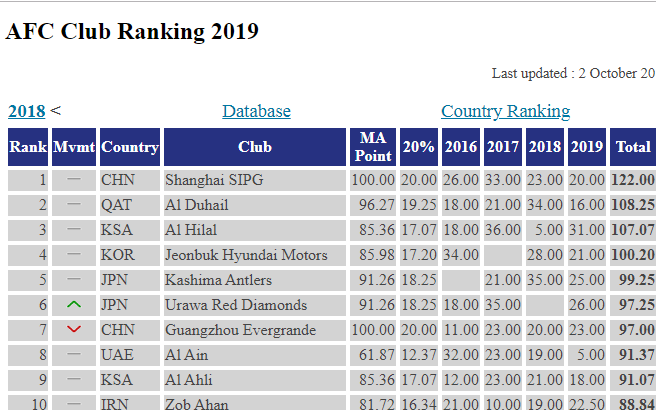Click the no-movement dash for Al Hilal
The height and width of the screenshot is (410, 656).
[74, 229]
